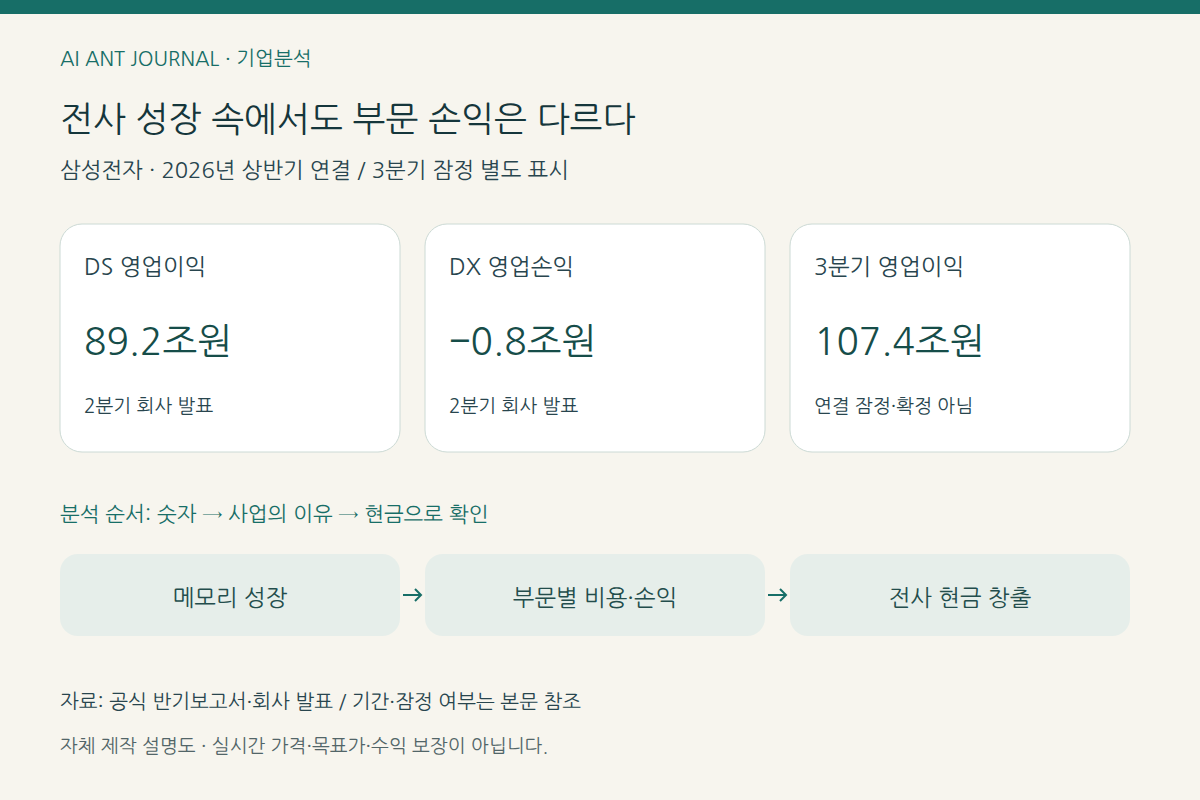The width and height of the screenshot is (1200, 800).
Task: Click the AI ANT JOURNAL · 기업분석 header text
Action: (186, 58)
